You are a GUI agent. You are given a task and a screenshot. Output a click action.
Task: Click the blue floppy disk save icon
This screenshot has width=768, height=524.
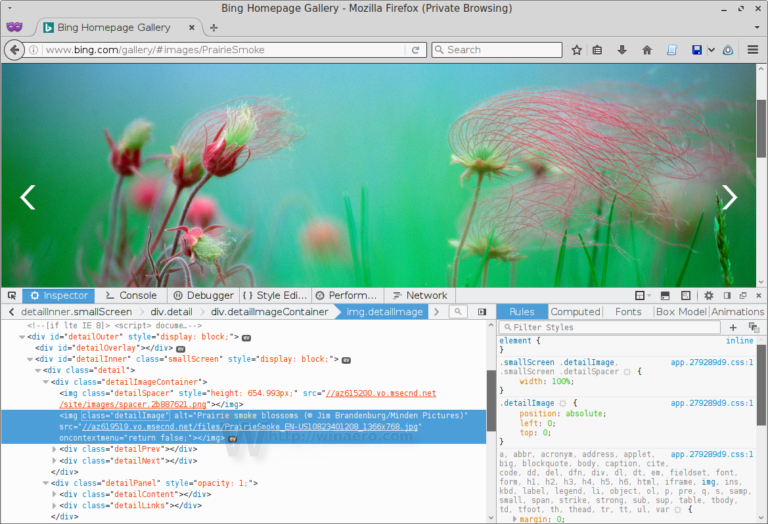(x=696, y=50)
